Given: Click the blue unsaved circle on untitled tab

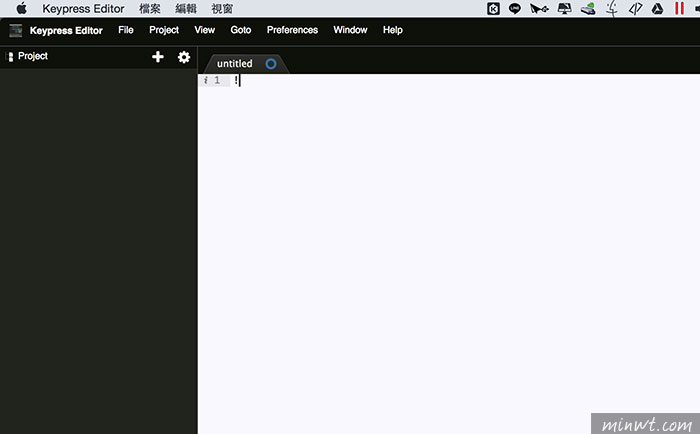Looking at the screenshot, I should [x=271, y=64].
